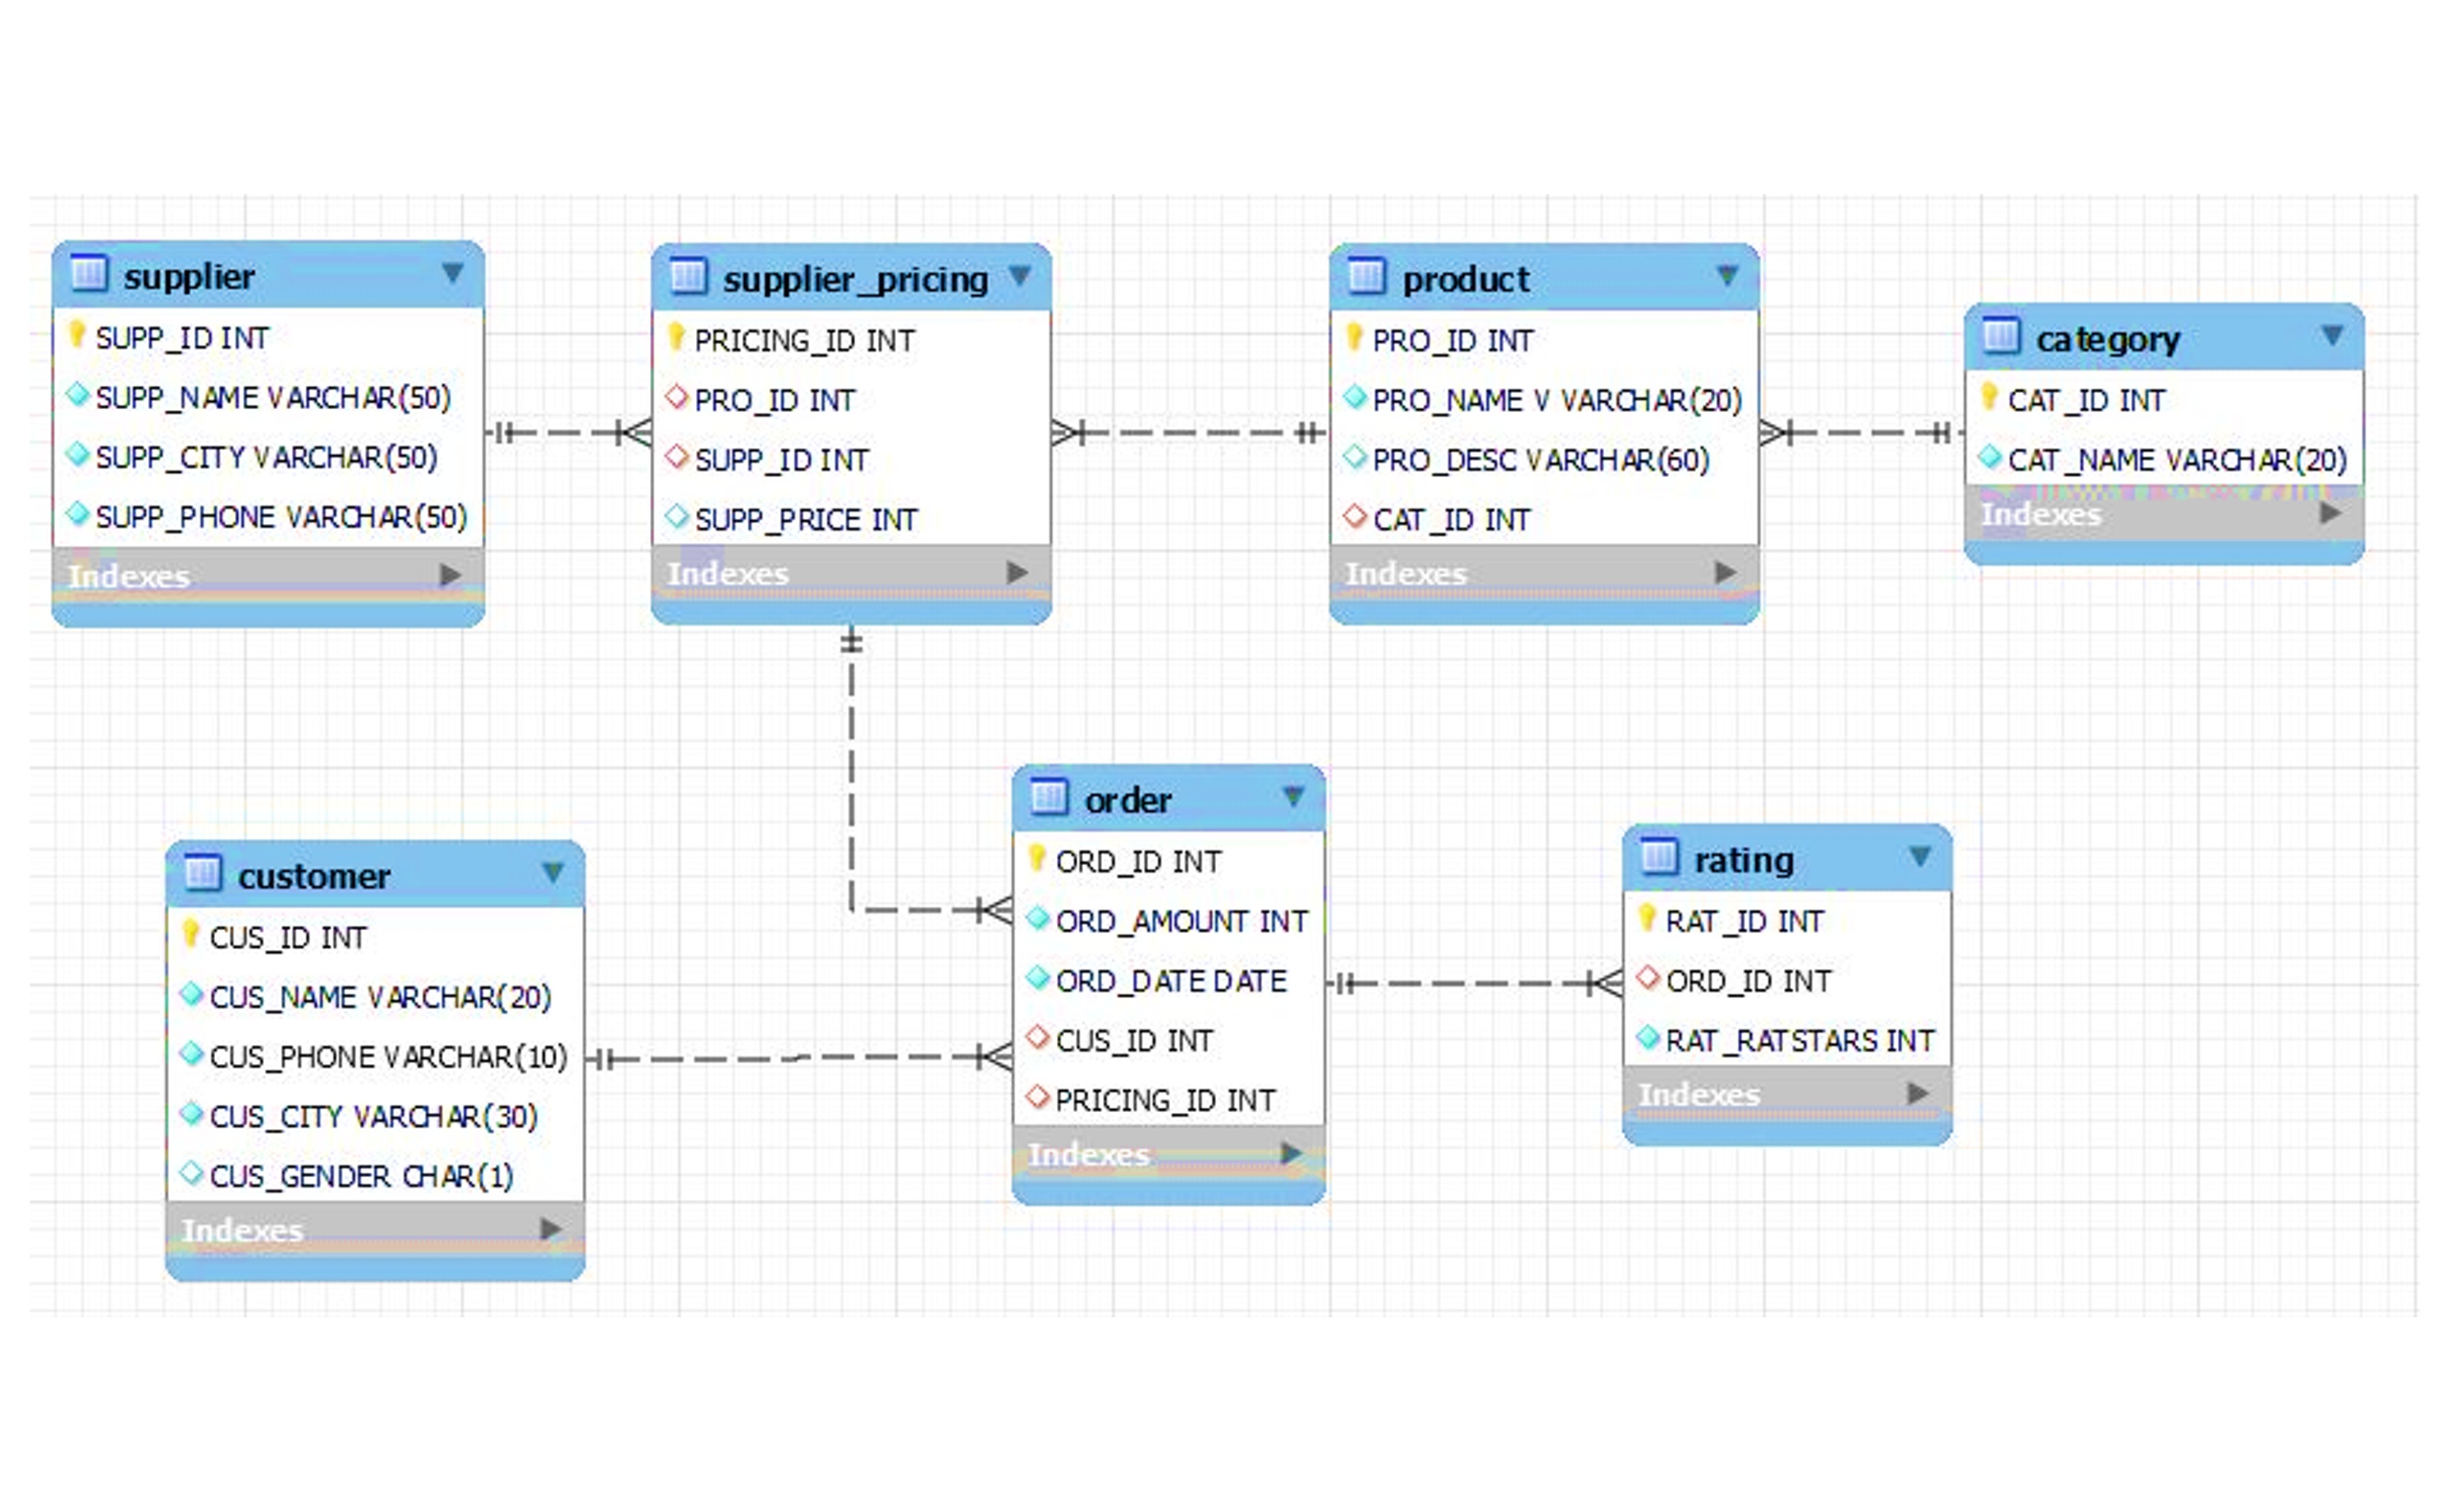2450x1512 pixels.
Task: Expand Indexes section of category table
Action: click(2330, 514)
